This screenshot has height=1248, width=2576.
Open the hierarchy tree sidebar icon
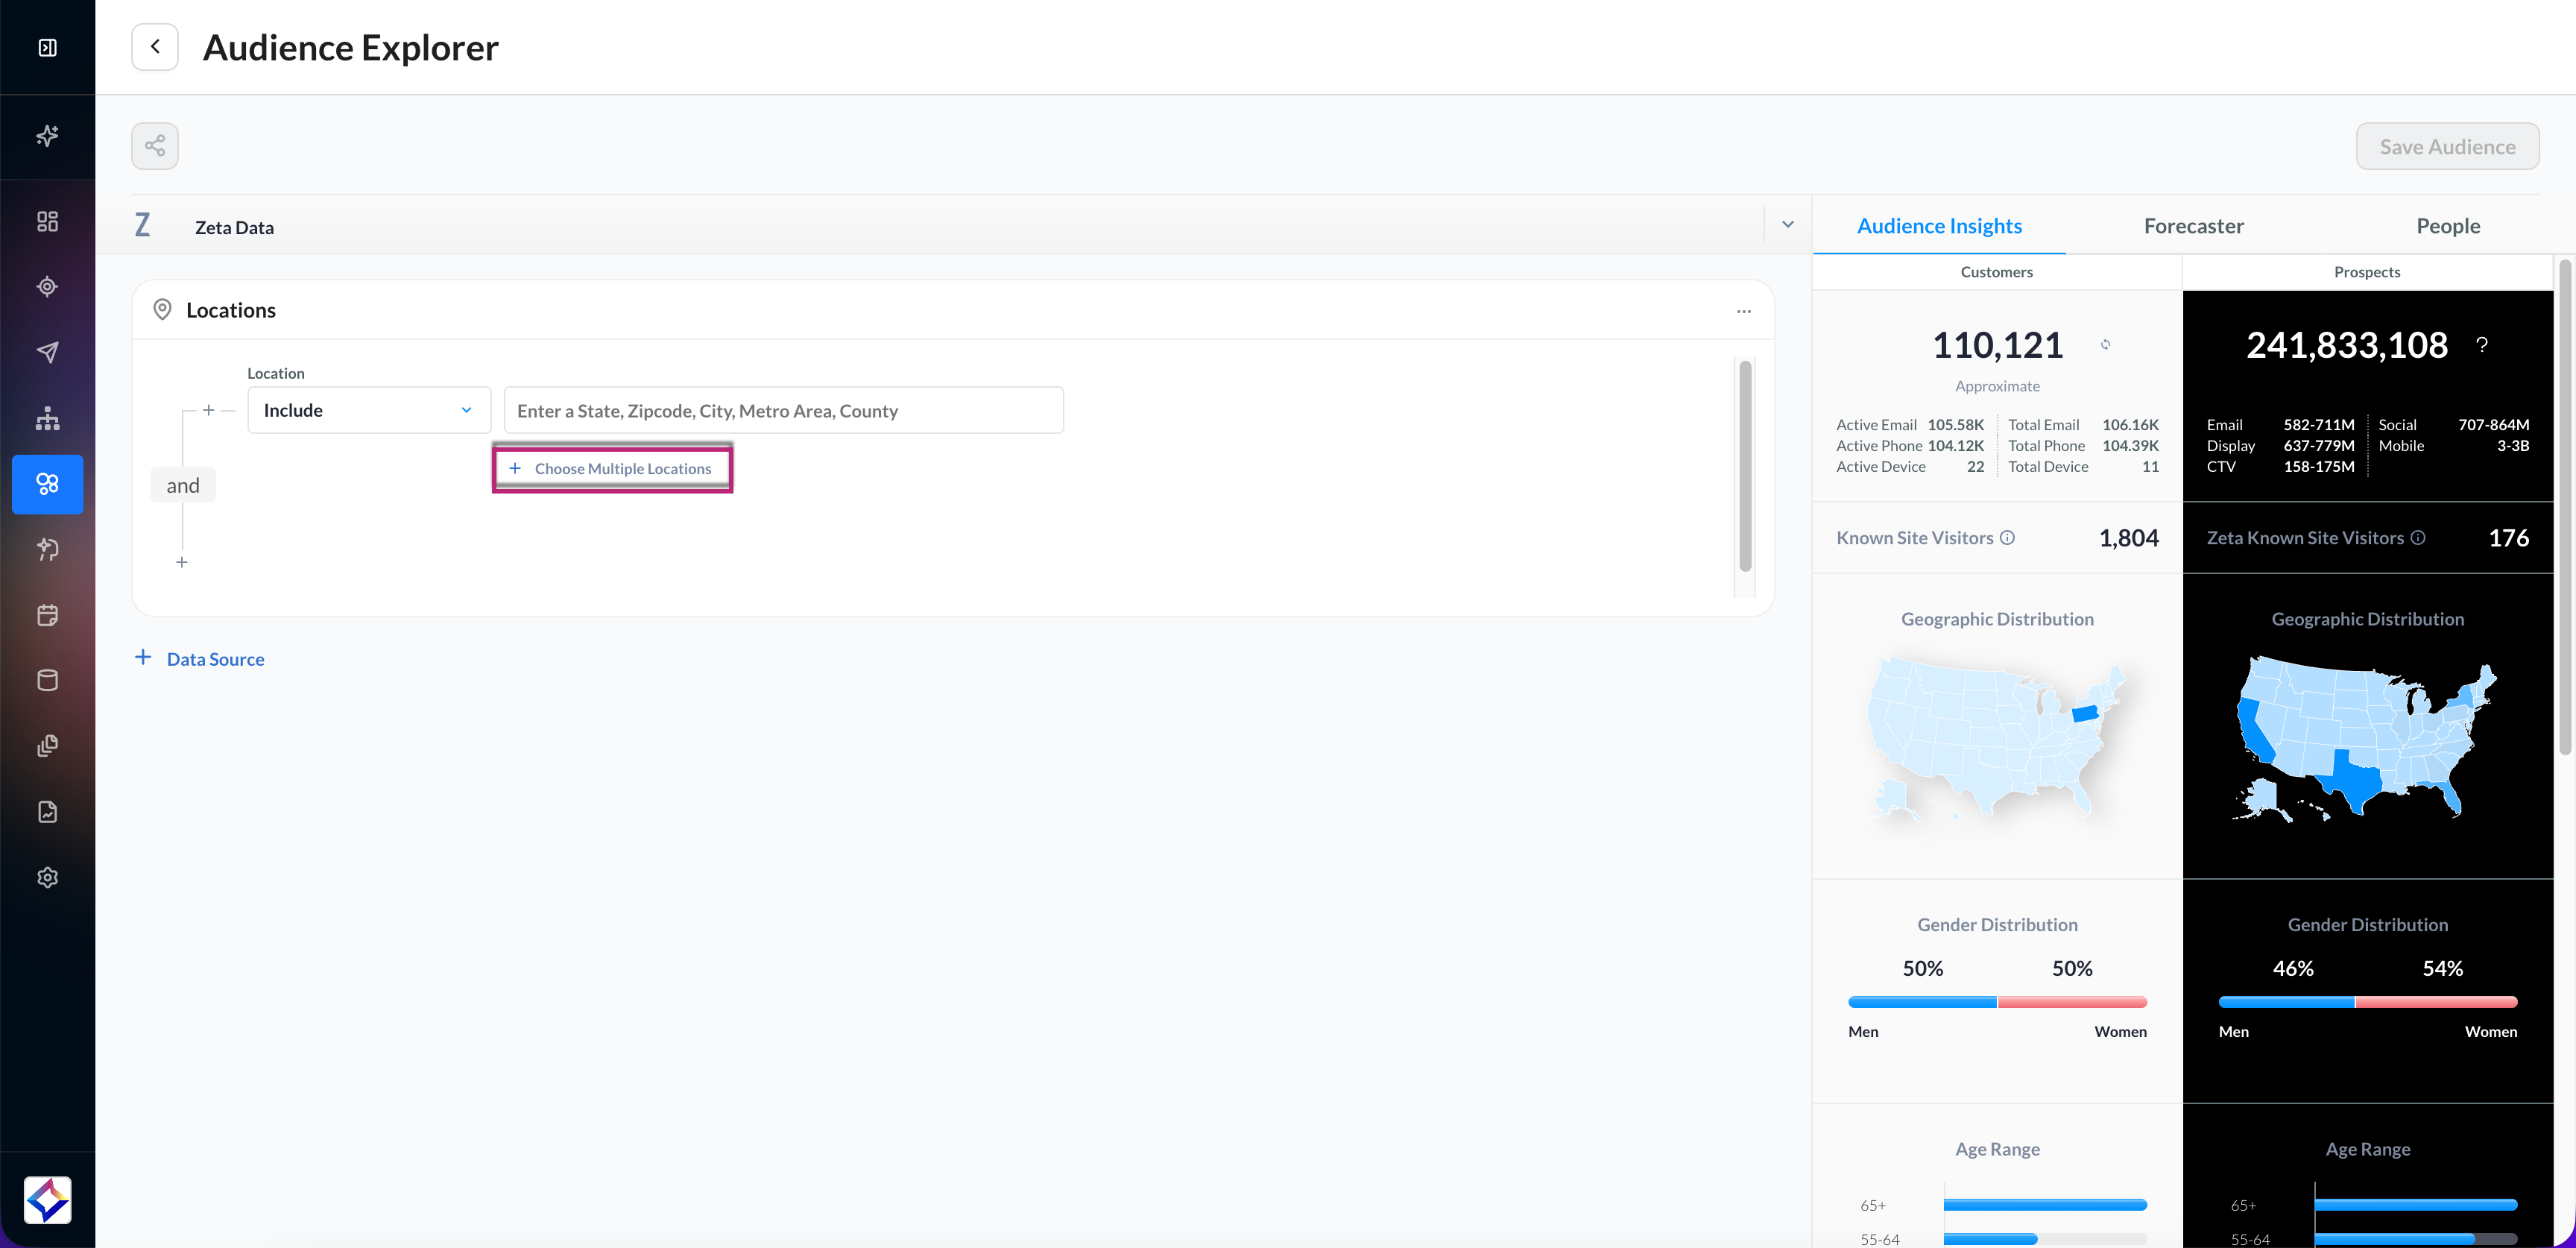pos(47,418)
